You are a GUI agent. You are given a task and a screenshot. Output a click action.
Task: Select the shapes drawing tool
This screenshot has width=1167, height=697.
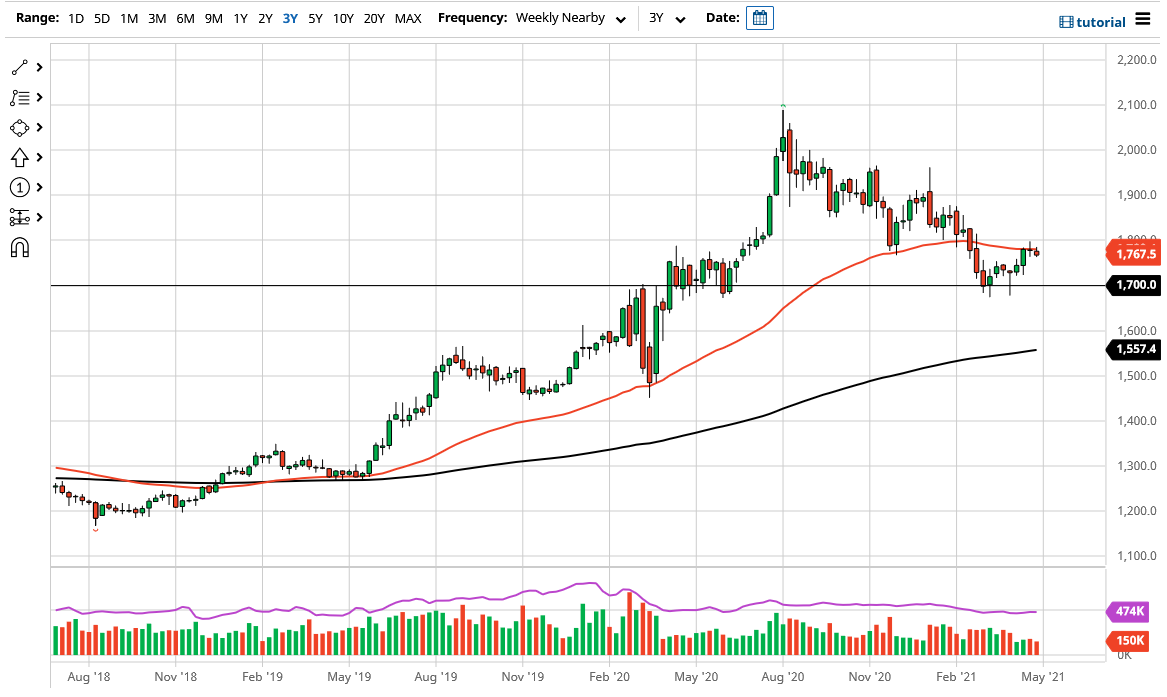point(17,127)
